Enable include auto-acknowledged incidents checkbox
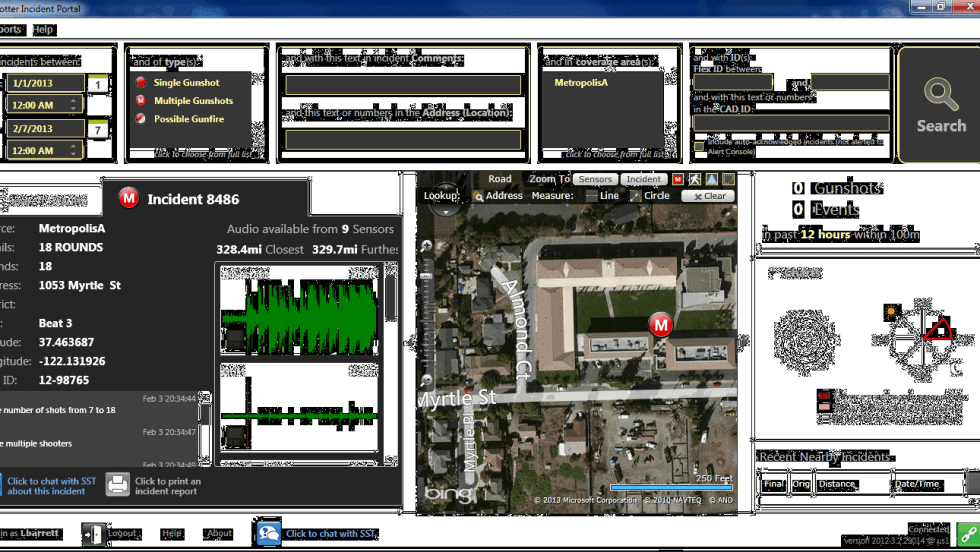 [699, 146]
